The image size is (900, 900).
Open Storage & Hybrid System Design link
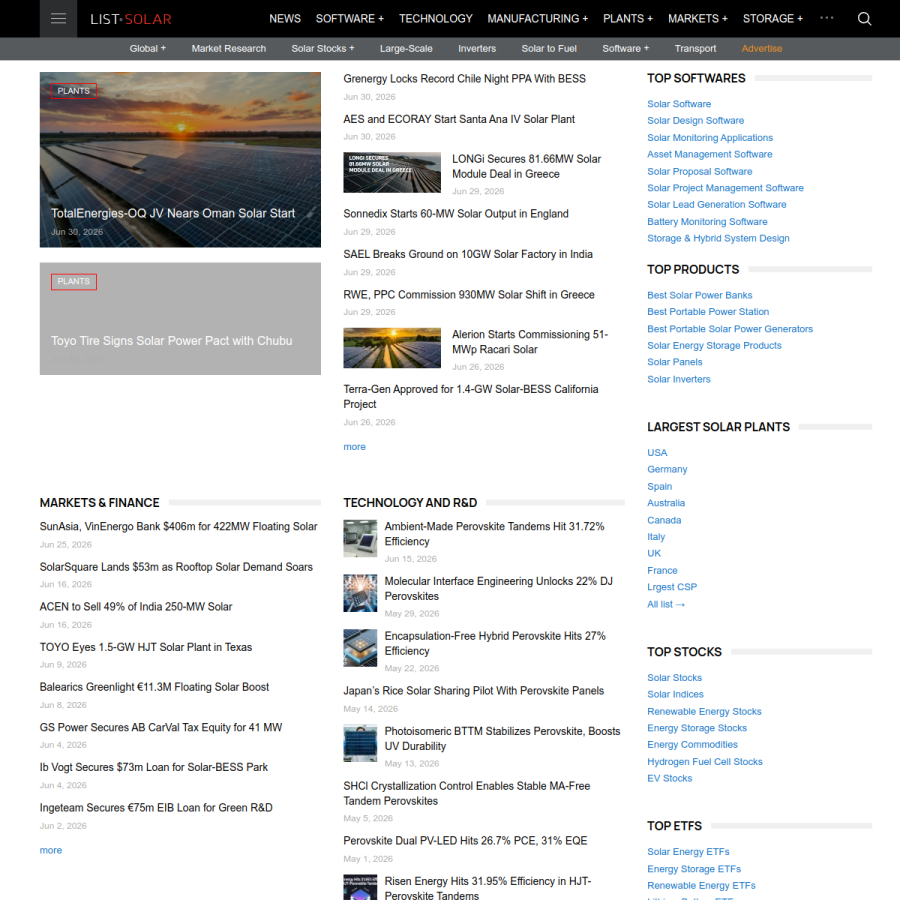coord(718,238)
